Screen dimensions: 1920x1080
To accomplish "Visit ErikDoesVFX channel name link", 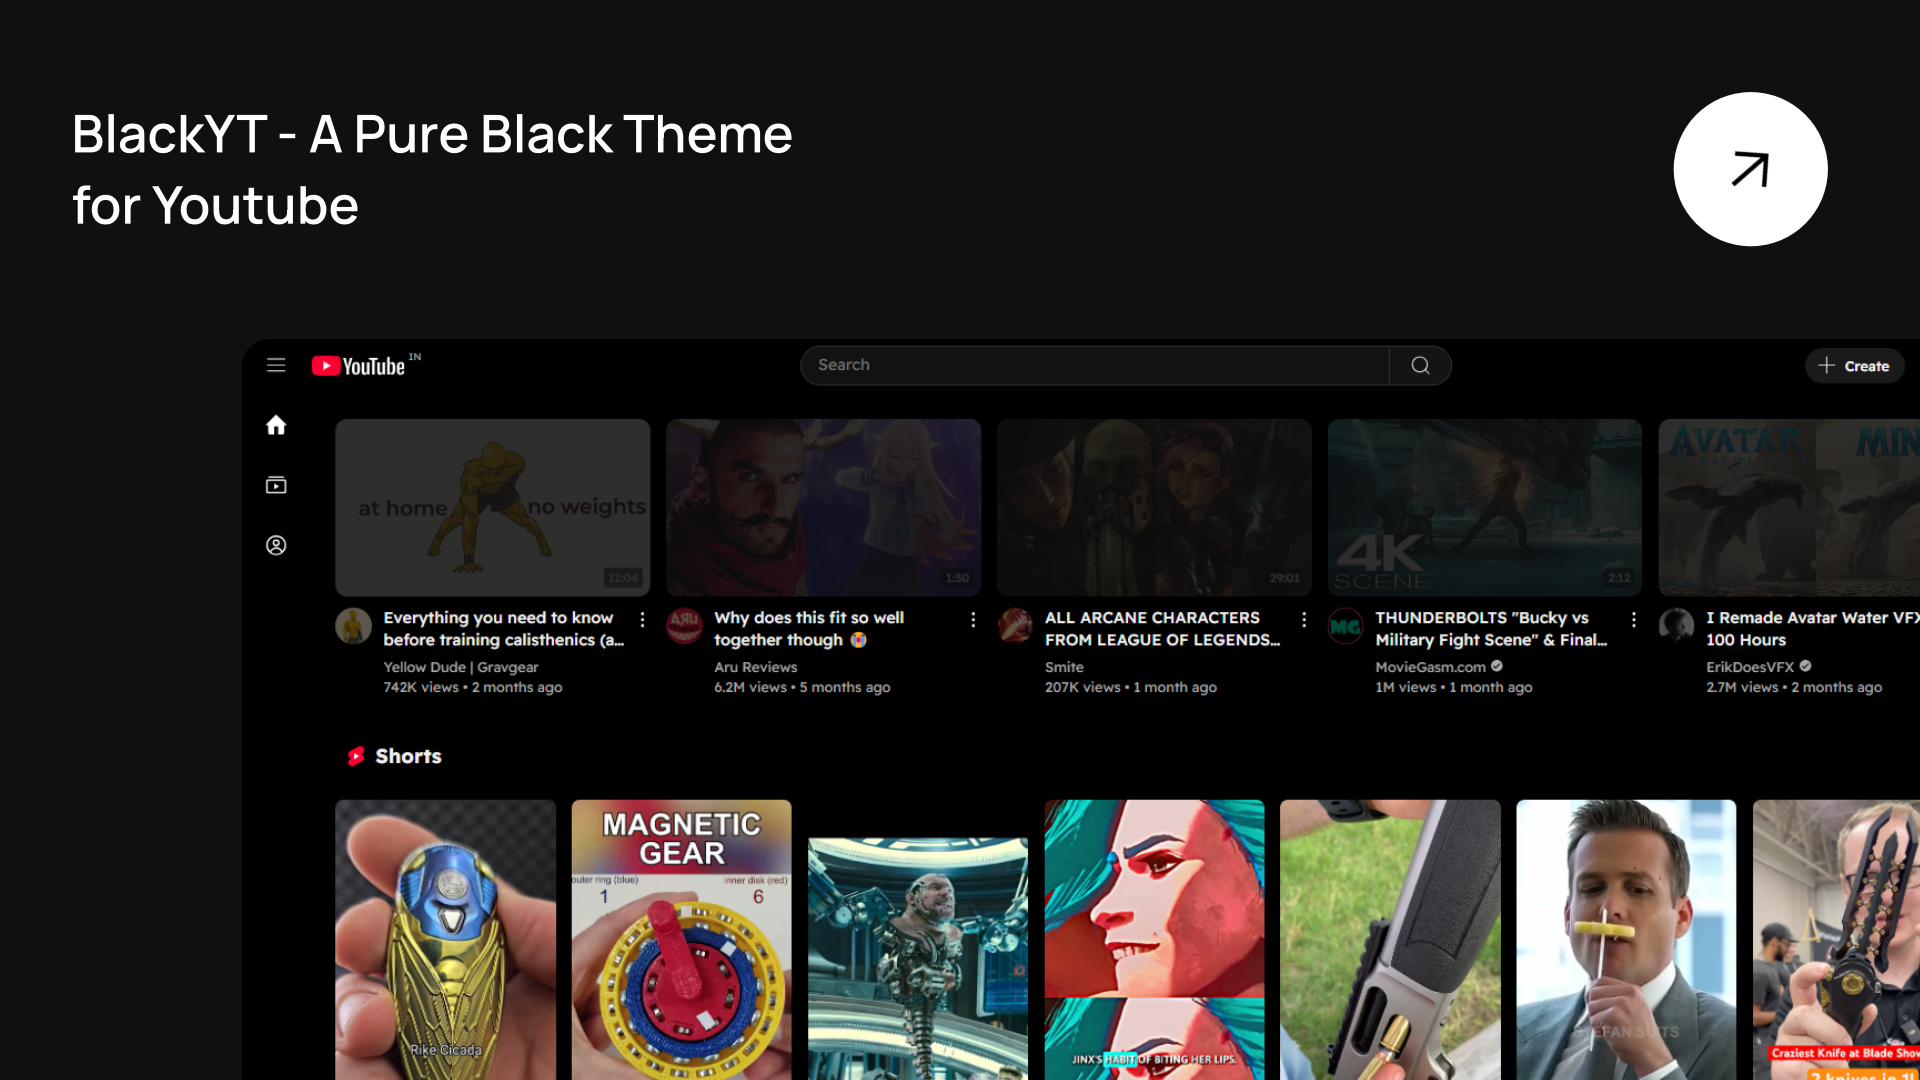I will tap(1750, 667).
